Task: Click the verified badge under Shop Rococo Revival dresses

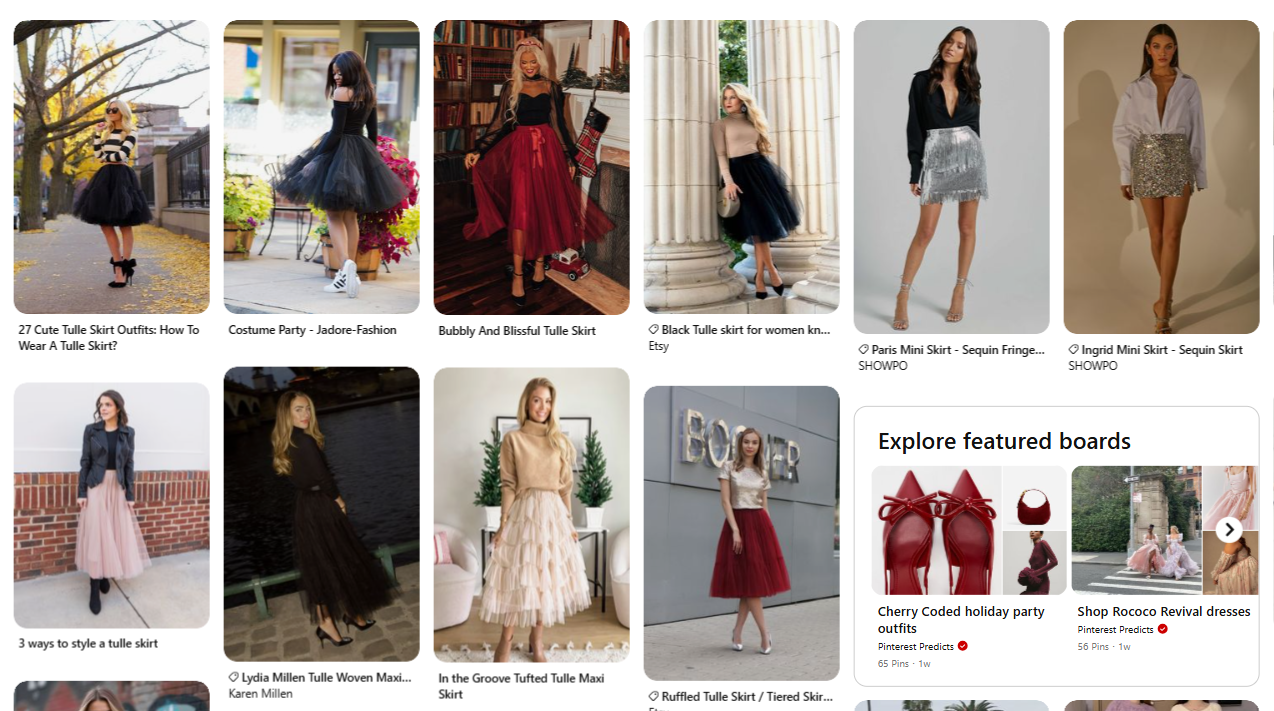Action: [1161, 629]
